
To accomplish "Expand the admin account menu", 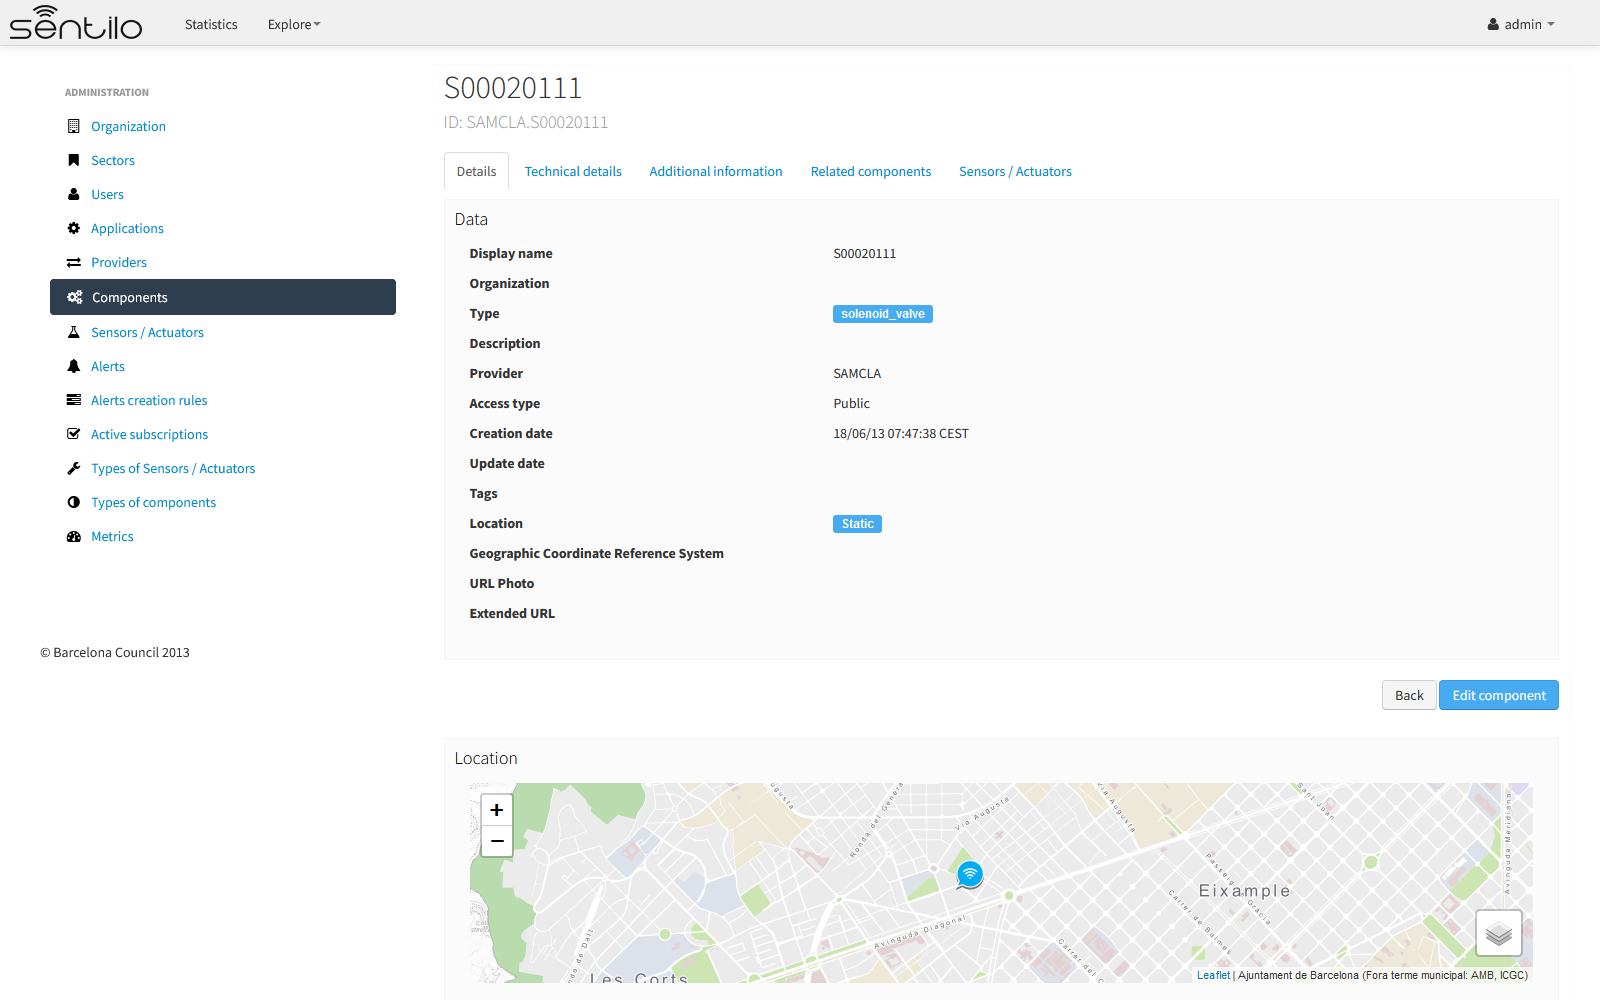I will (x=1521, y=24).
